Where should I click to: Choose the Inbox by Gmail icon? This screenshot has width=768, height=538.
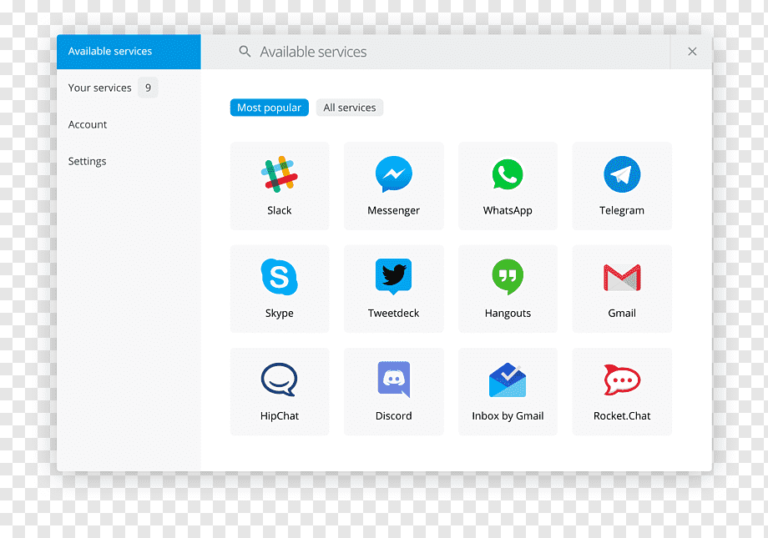coord(507,380)
